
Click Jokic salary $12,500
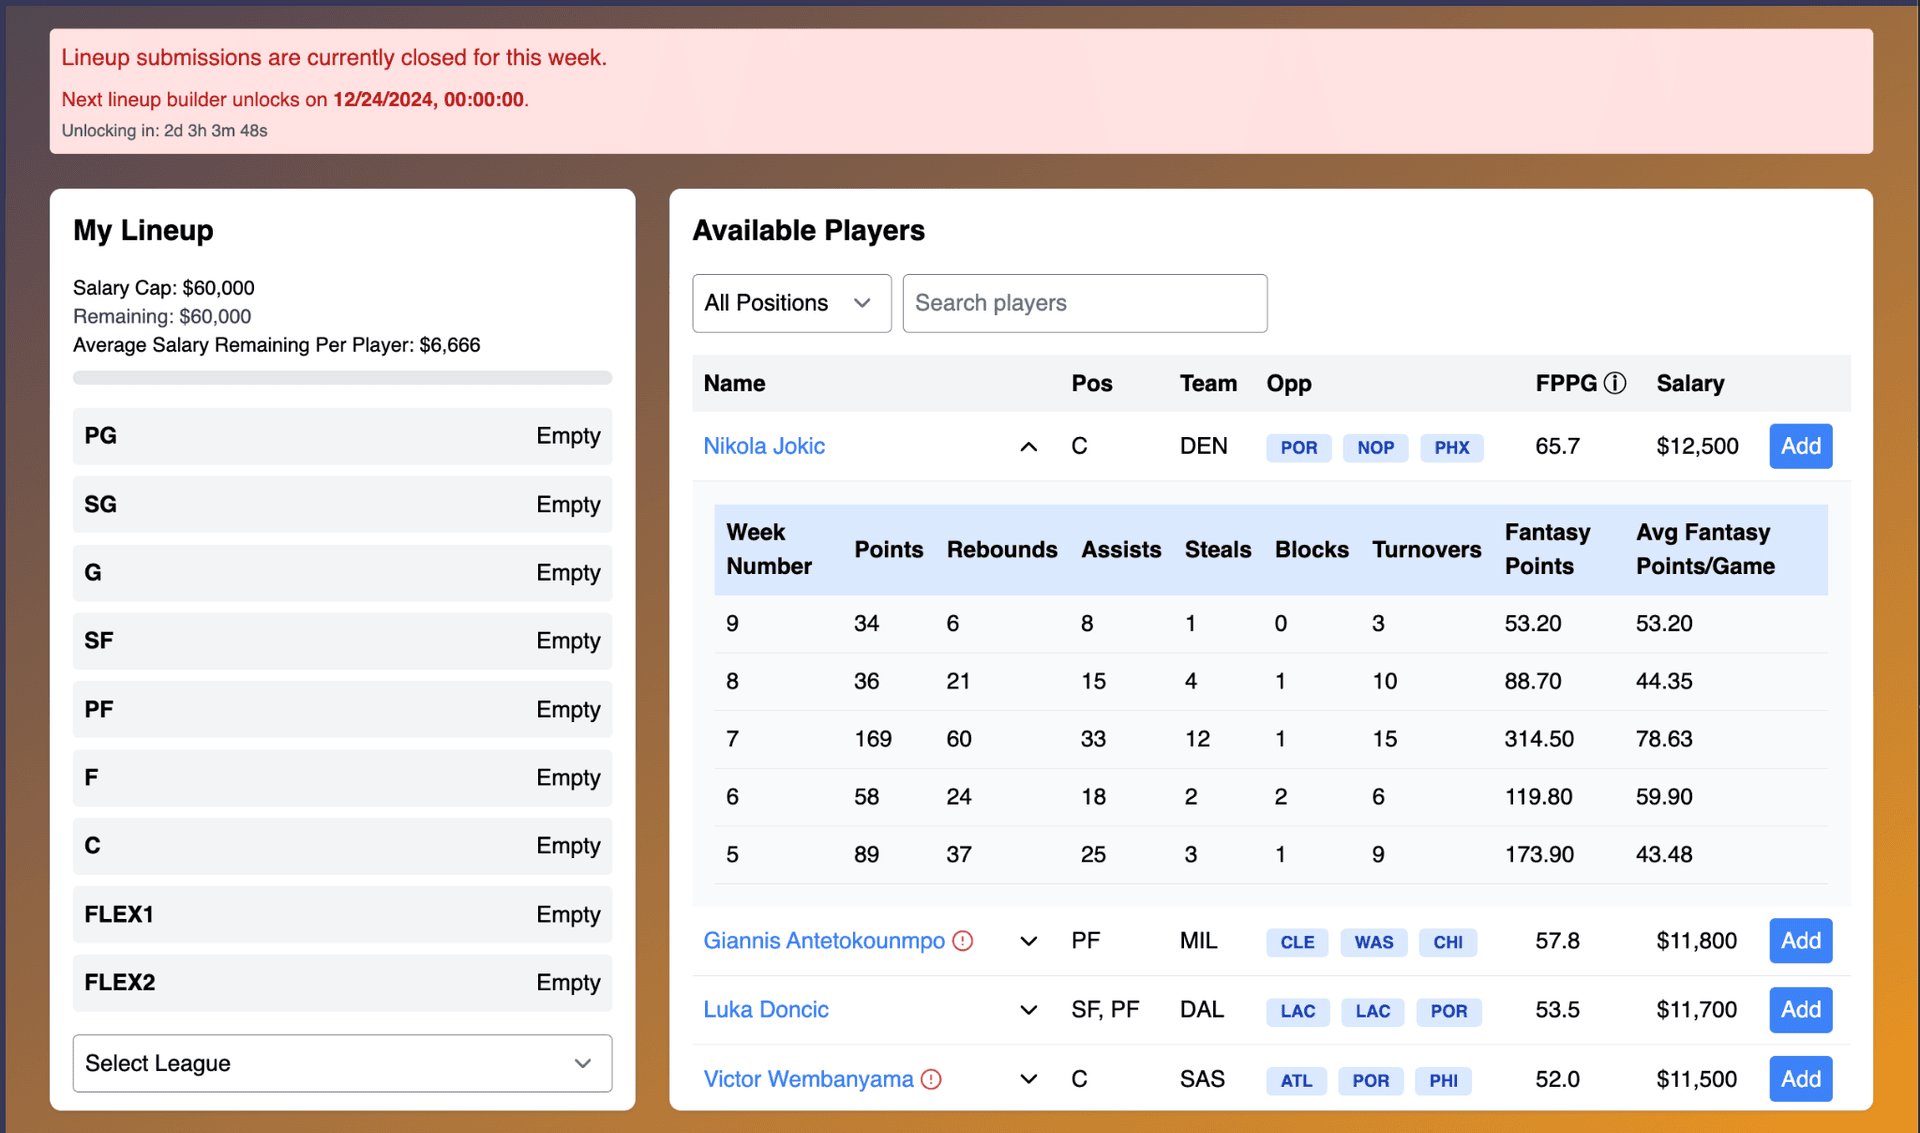coord(1697,446)
